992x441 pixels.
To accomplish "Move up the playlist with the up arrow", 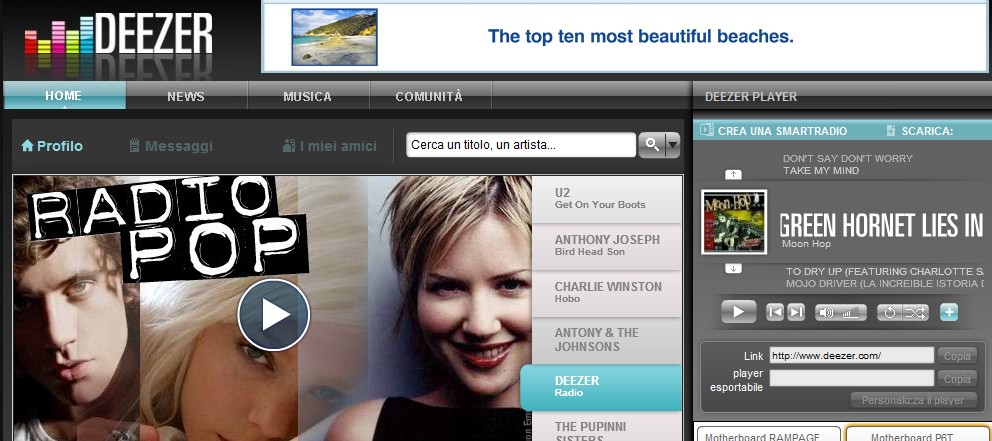I will click(x=733, y=174).
